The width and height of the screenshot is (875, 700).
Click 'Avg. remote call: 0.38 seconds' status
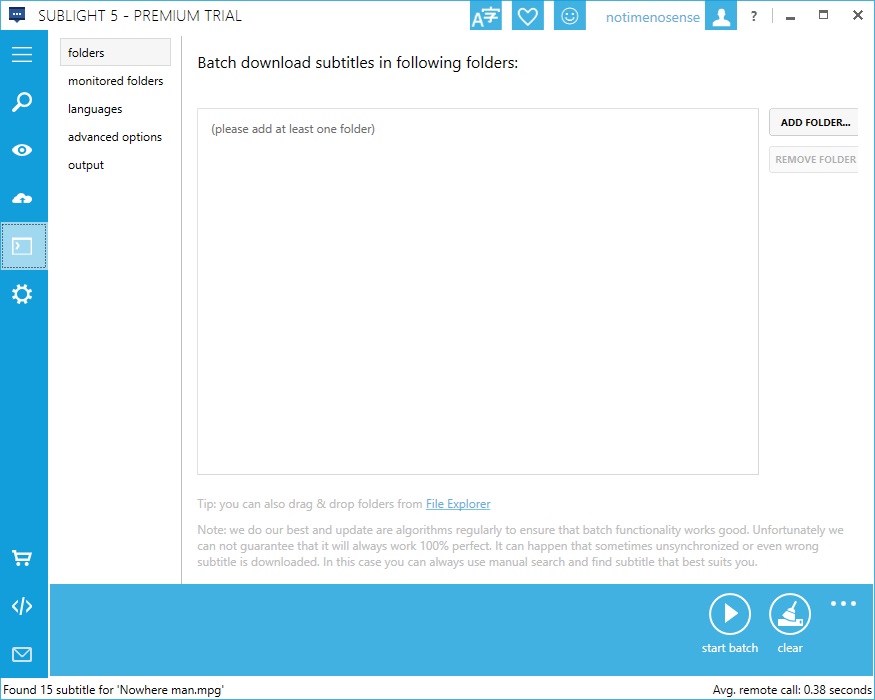[x=792, y=690]
